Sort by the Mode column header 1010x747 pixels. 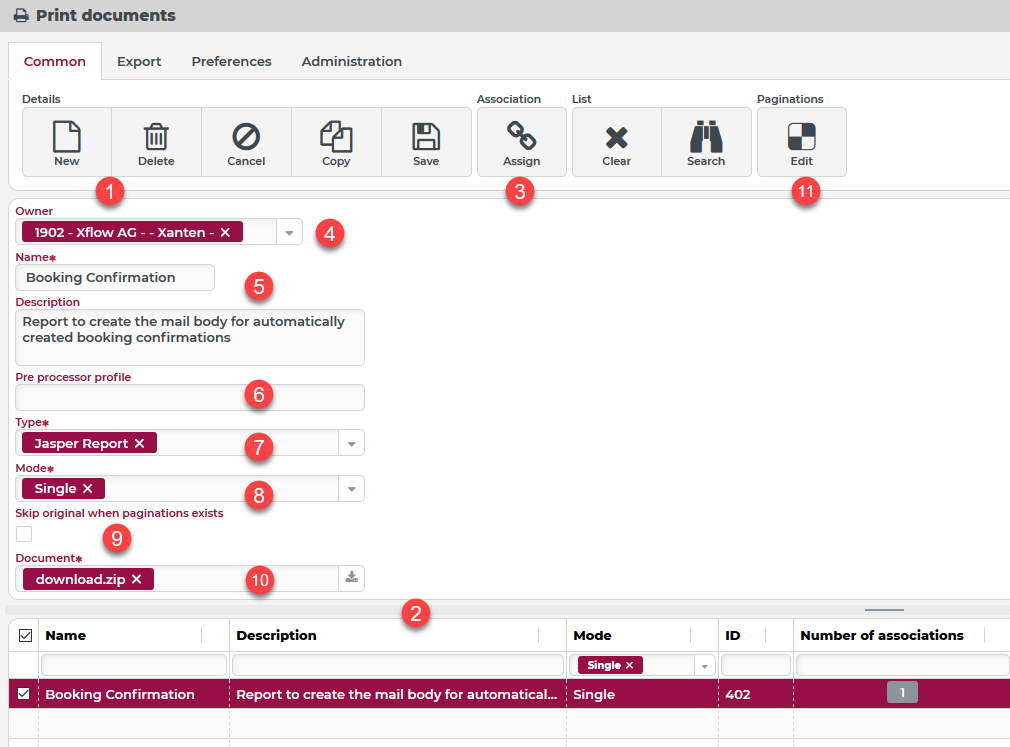[592, 636]
